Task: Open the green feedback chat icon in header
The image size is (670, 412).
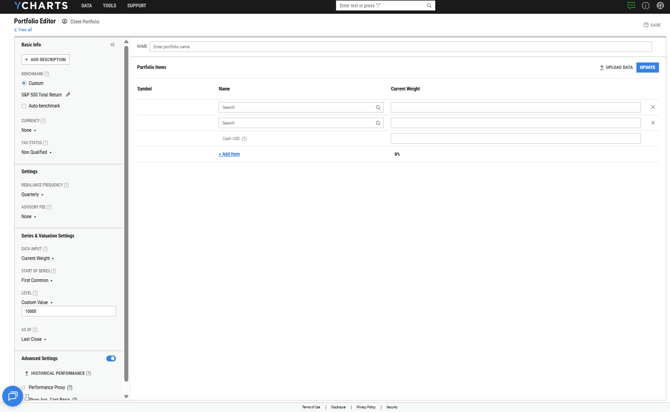Action: (631, 6)
